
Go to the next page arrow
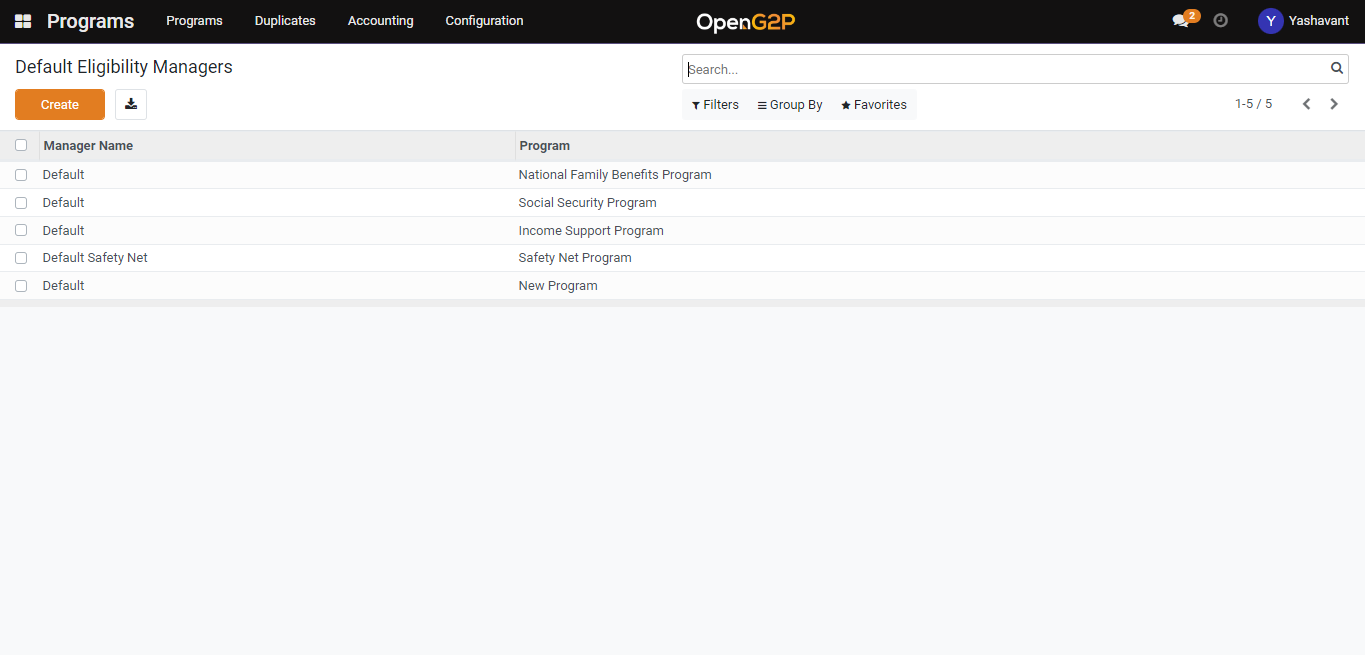1334,104
